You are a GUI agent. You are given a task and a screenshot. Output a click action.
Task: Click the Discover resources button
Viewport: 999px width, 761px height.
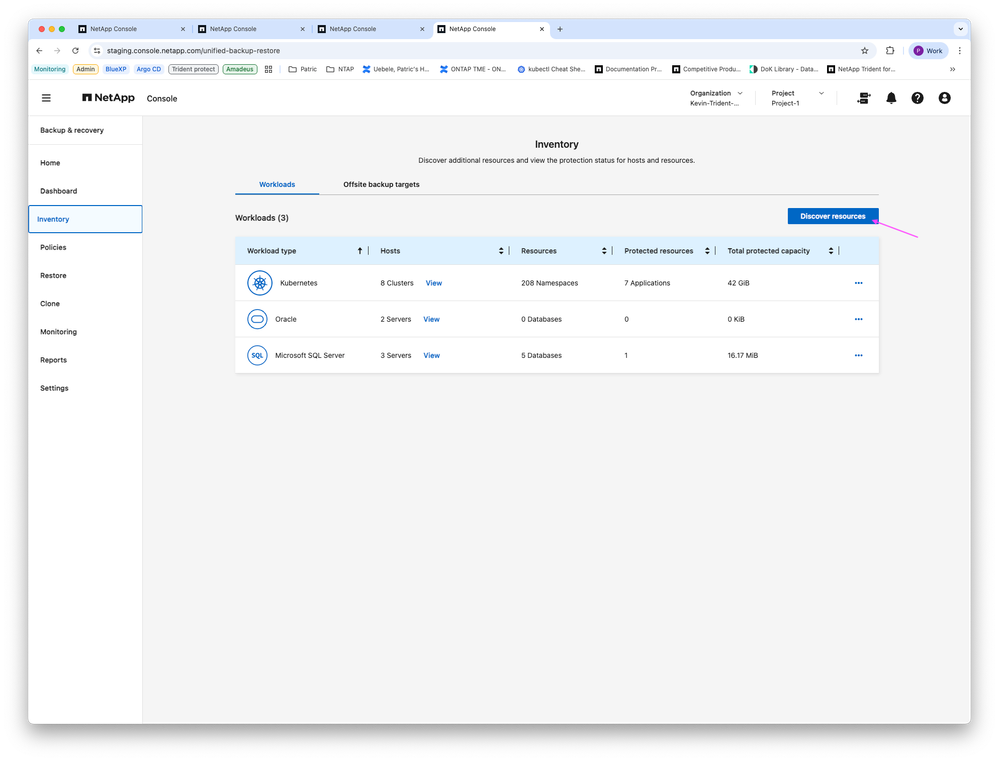[x=833, y=216]
